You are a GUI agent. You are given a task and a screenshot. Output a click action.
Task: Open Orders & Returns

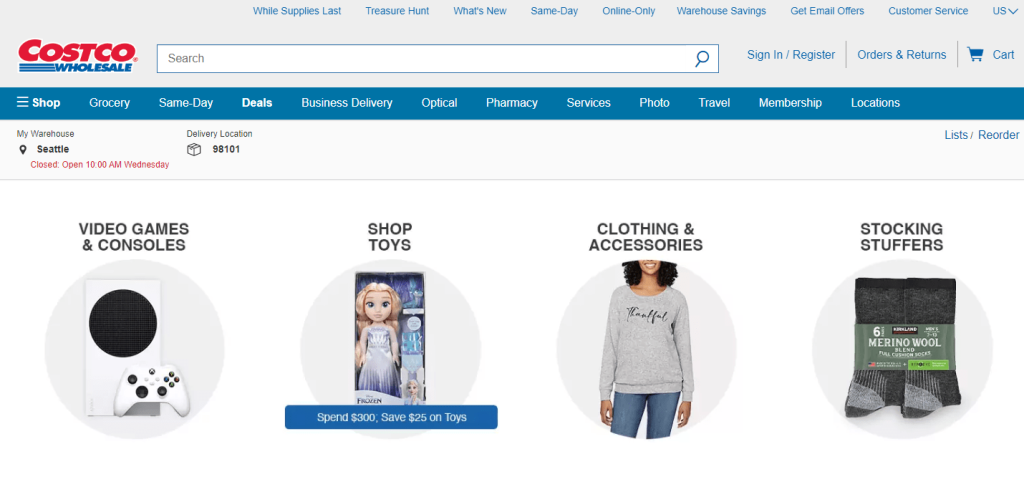click(x=902, y=55)
